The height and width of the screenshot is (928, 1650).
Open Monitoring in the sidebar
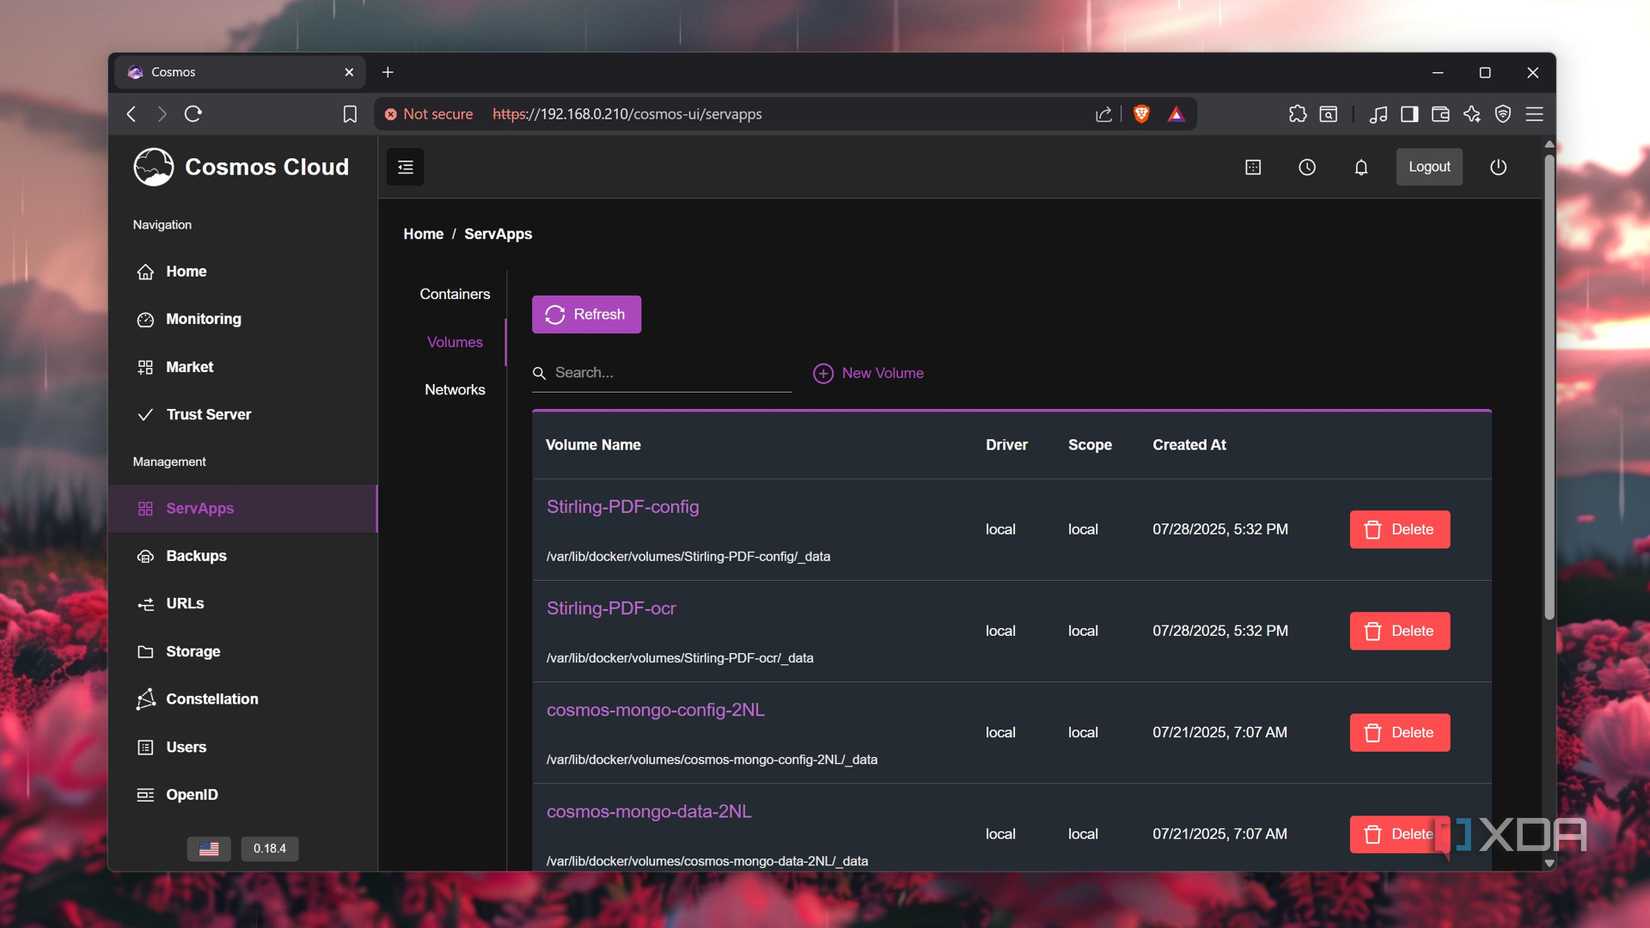click(243, 319)
